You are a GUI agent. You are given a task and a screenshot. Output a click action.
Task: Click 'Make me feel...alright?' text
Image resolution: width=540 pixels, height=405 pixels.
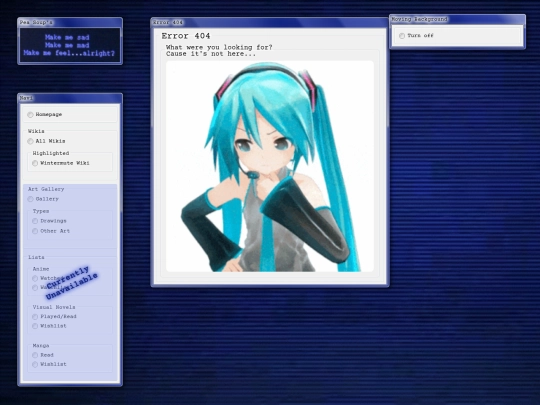(69, 53)
